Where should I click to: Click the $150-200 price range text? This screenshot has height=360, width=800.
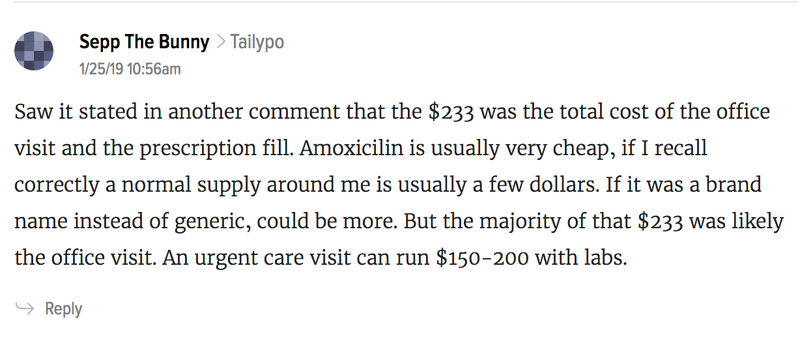tap(482, 258)
